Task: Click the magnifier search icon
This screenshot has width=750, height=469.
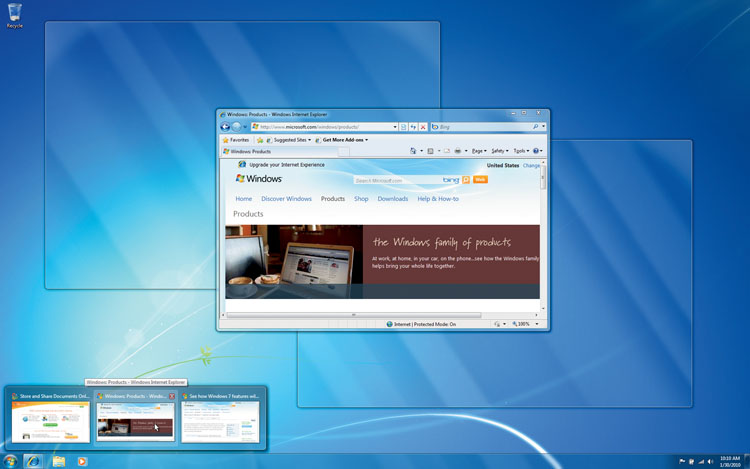Action: tap(535, 127)
